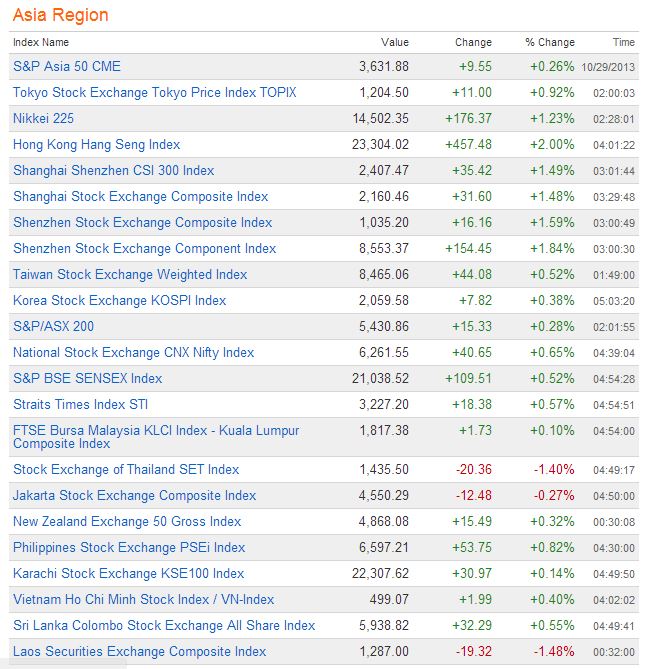Click the S&P/ASX 200 link
The height and width of the screenshot is (669, 656).
pos(53,326)
